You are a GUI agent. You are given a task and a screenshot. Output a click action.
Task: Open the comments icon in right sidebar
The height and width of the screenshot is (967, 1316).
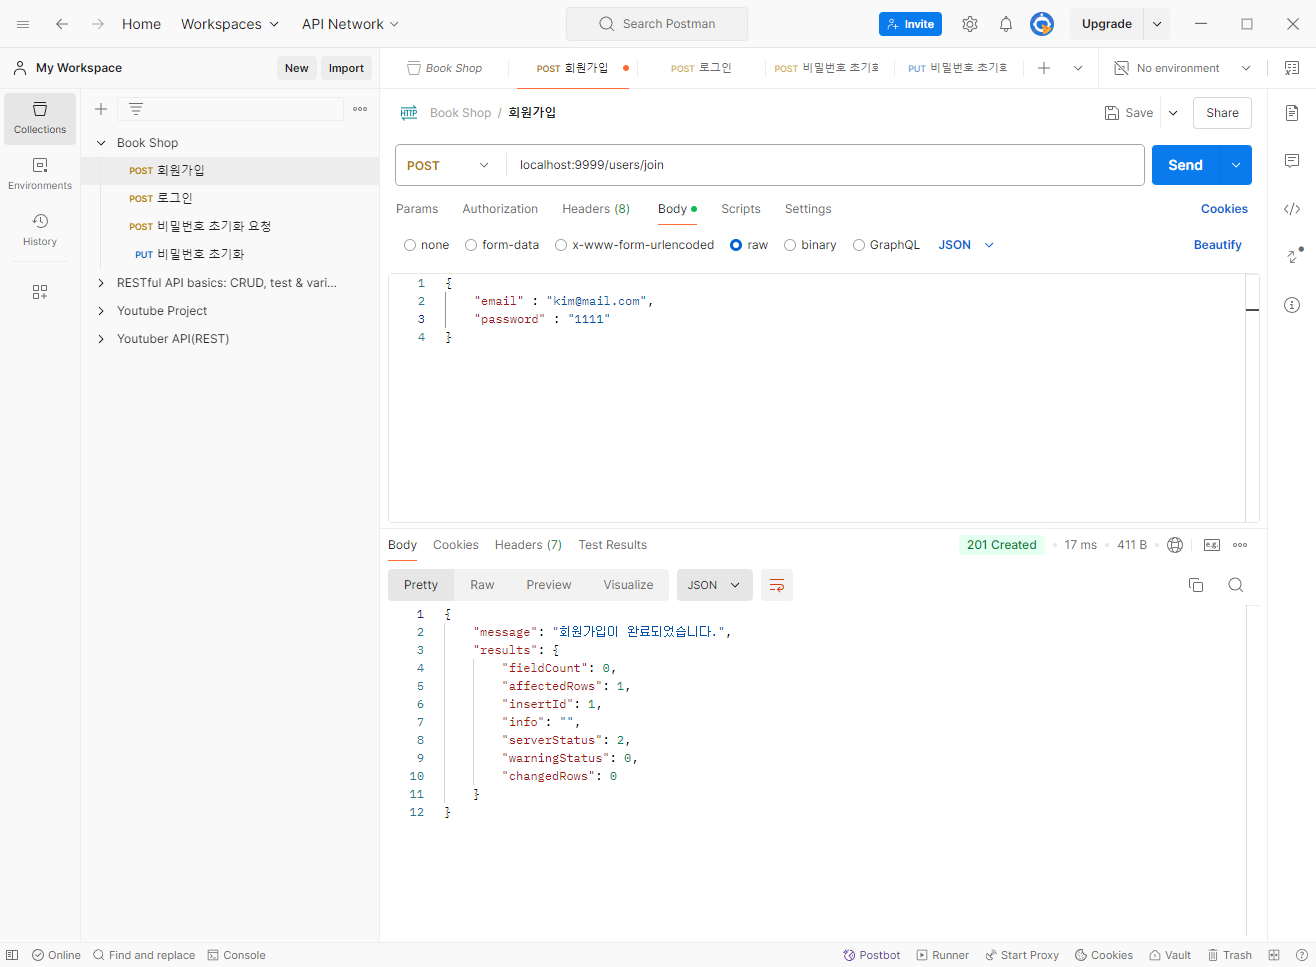pyautogui.click(x=1292, y=161)
